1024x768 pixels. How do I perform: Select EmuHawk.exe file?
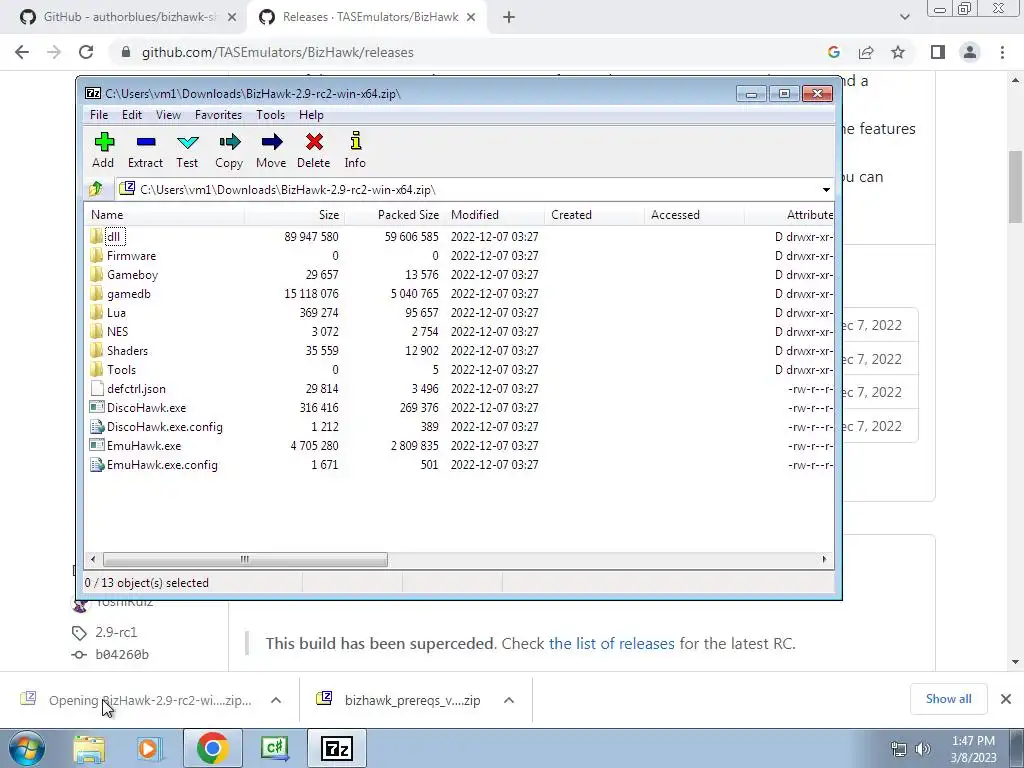pyautogui.click(x=144, y=445)
